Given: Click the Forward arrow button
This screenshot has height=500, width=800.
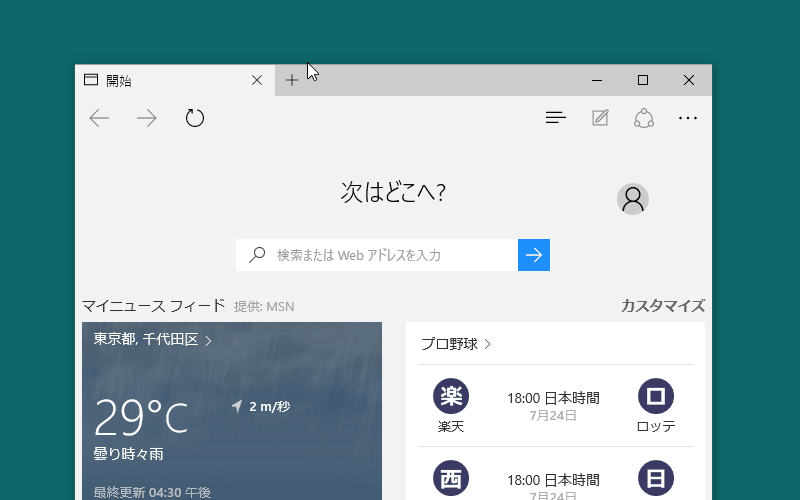Looking at the screenshot, I should (147, 118).
